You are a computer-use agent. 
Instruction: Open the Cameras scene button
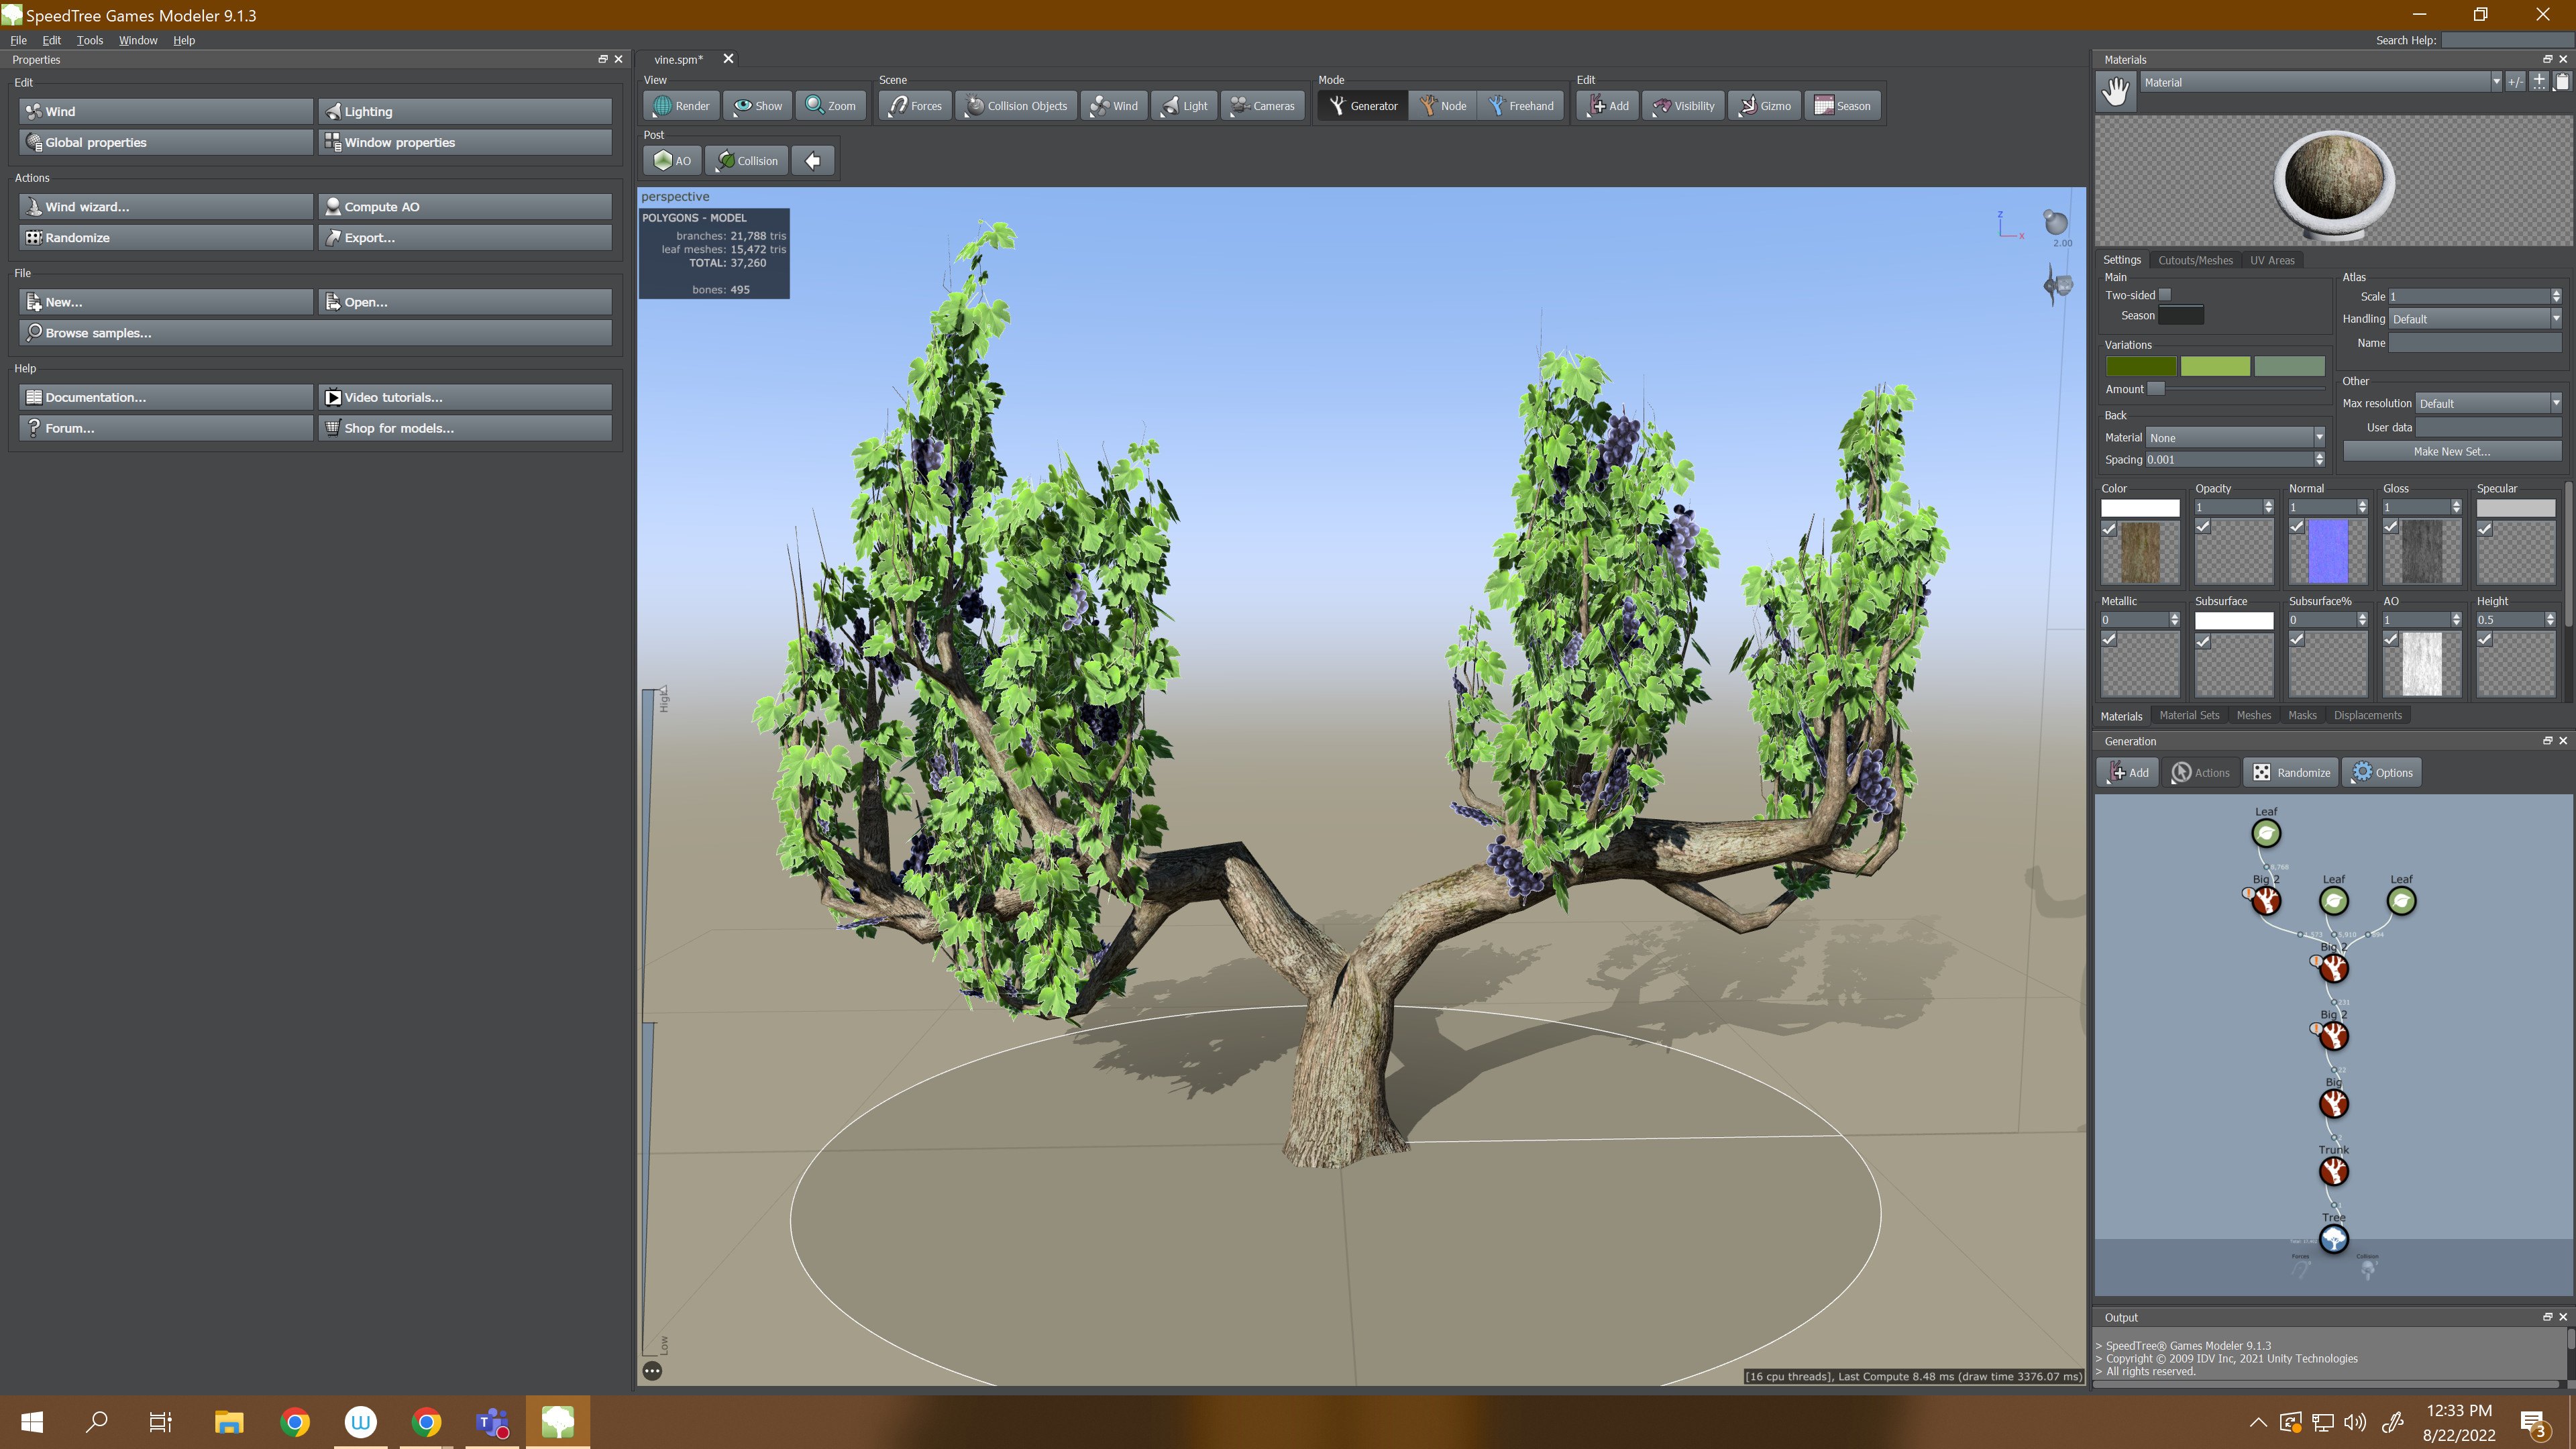click(x=1262, y=106)
